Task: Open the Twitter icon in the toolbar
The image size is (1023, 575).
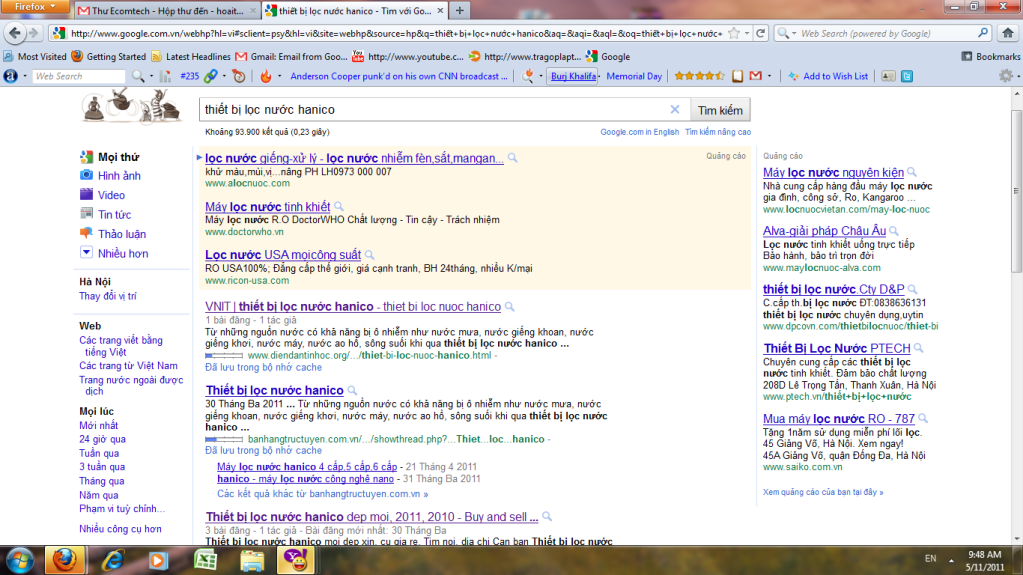Action: click(x=907, y=76)
